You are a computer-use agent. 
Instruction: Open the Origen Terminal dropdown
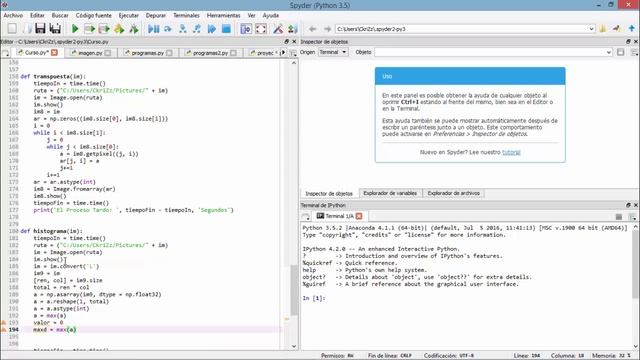(x=333, y=52)
